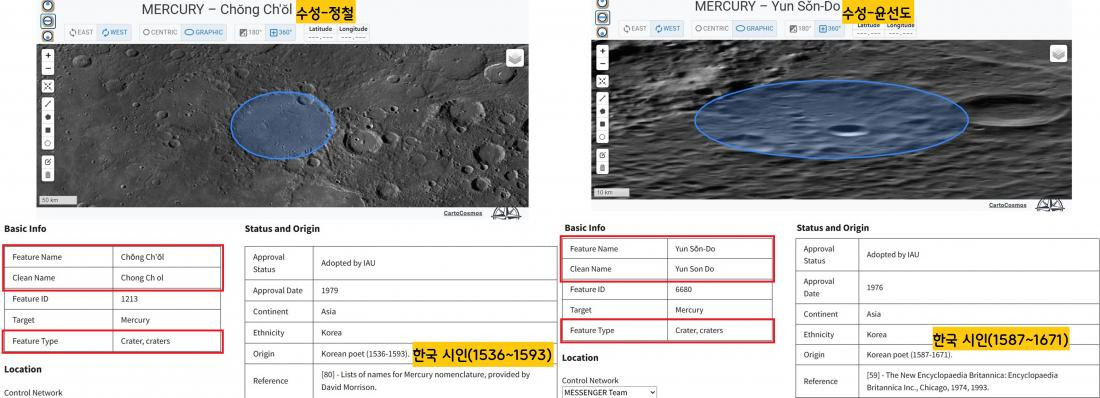This screenshot has width=1100, height=398.
Task: Select the Feature ID value 1213
Action: (x=129, y=299)
